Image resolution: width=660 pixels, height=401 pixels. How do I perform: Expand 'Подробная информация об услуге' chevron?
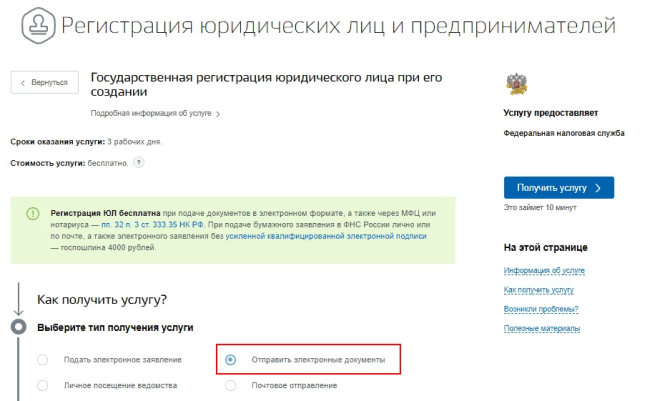(x=218, y=114)
